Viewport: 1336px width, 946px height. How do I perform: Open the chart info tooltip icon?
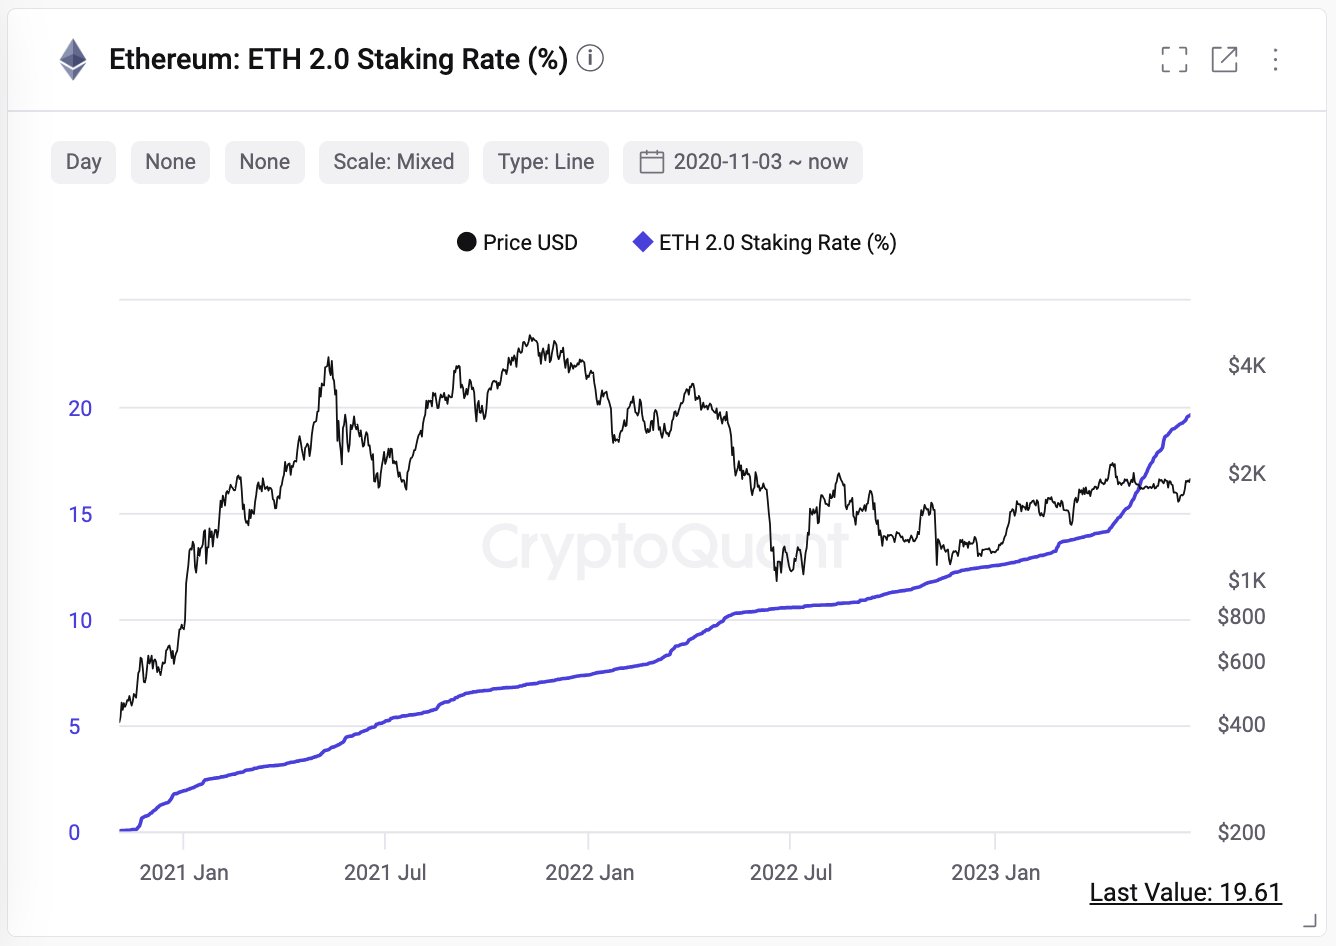(x=591, y=59)
